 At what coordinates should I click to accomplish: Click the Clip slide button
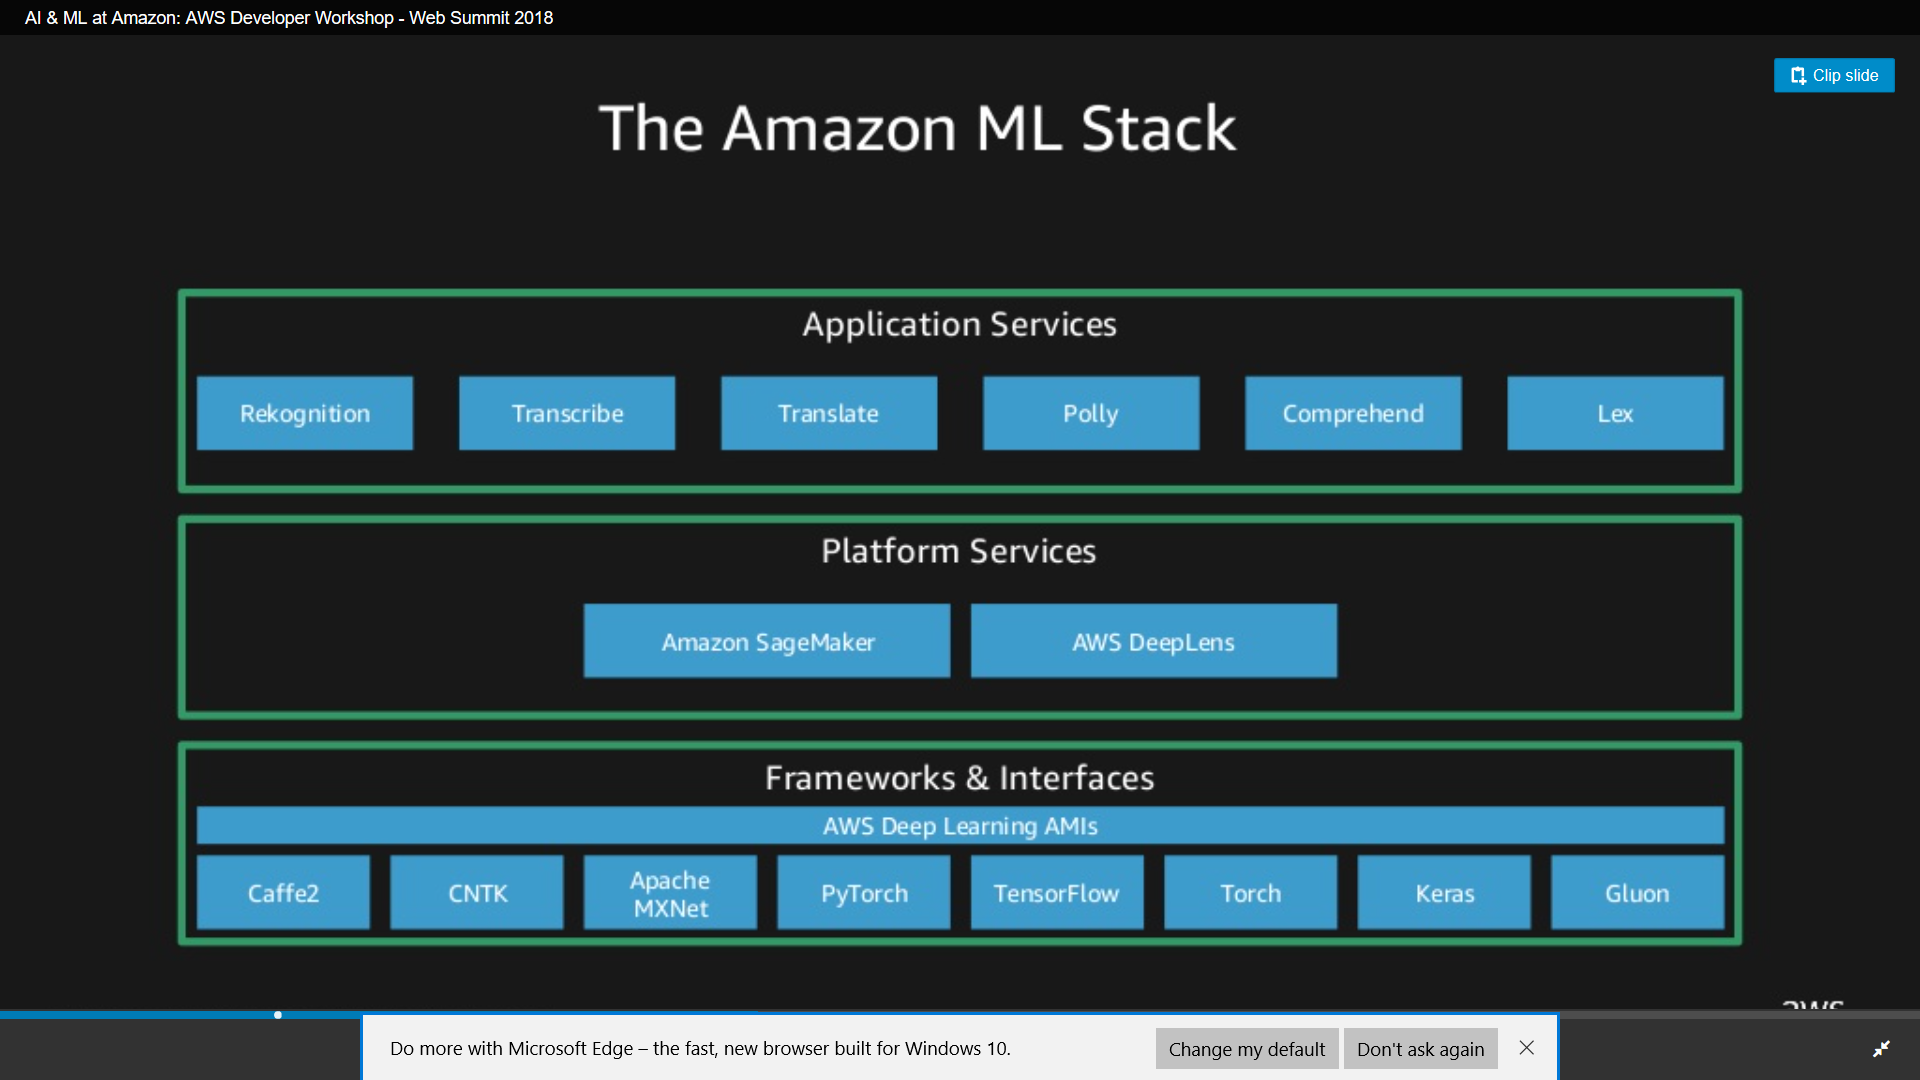(x=1834, y=75)
